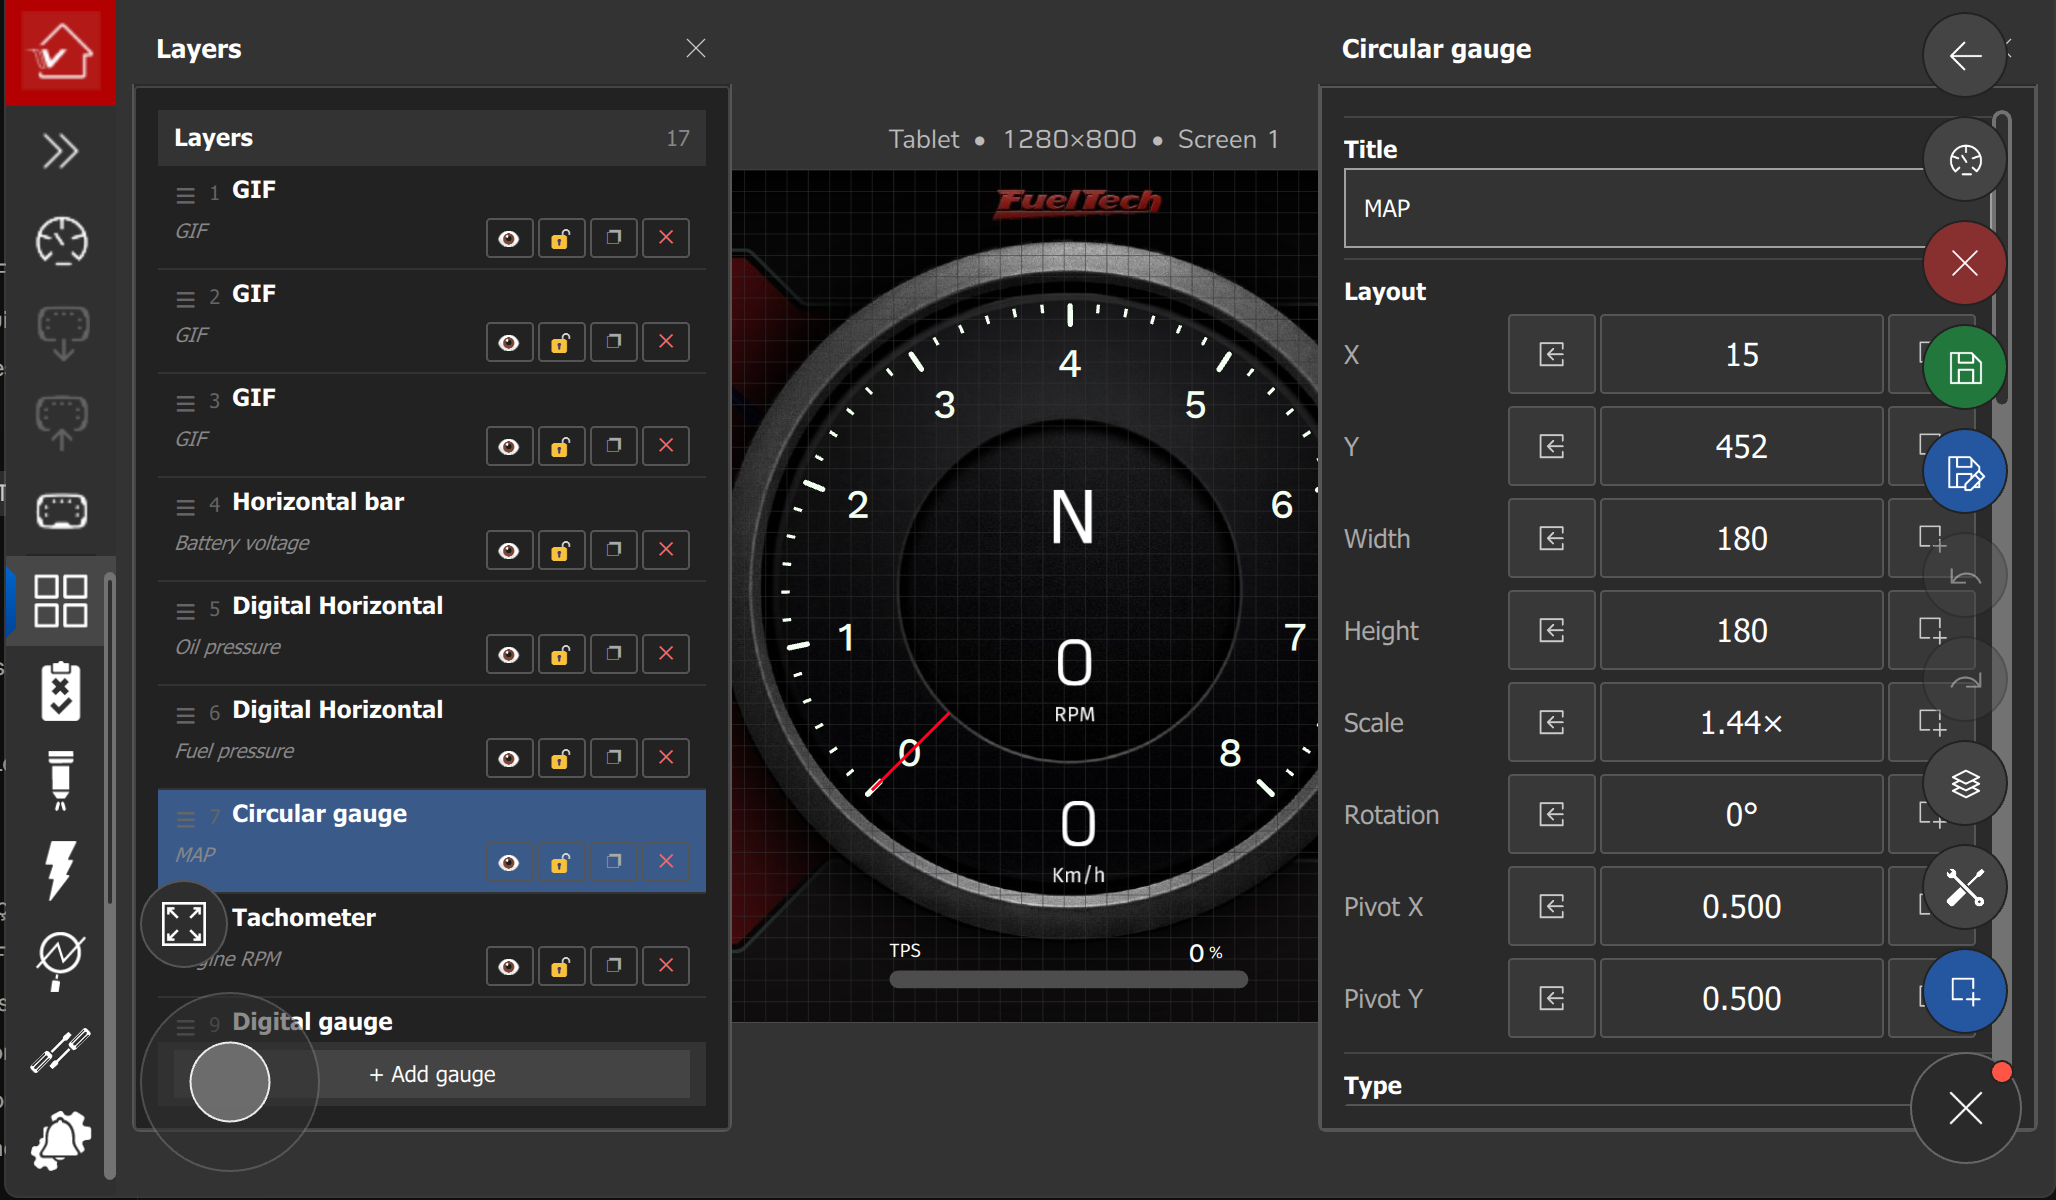This screenshot has width=2056, height=1200.
Task: Toggle lock on layer 2 GIF
Action: 561,342
